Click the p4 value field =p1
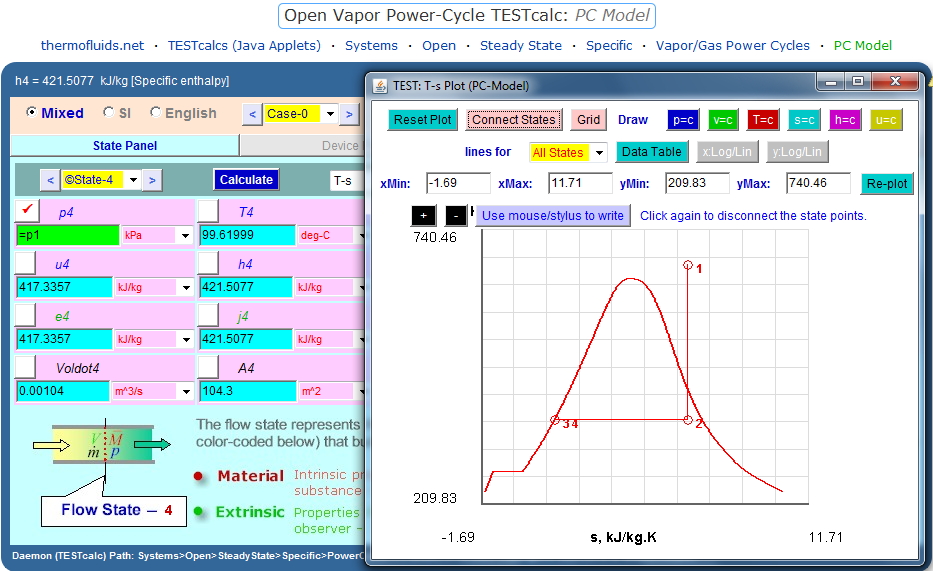The image size is (933, 571). click(x=67, y=236)
